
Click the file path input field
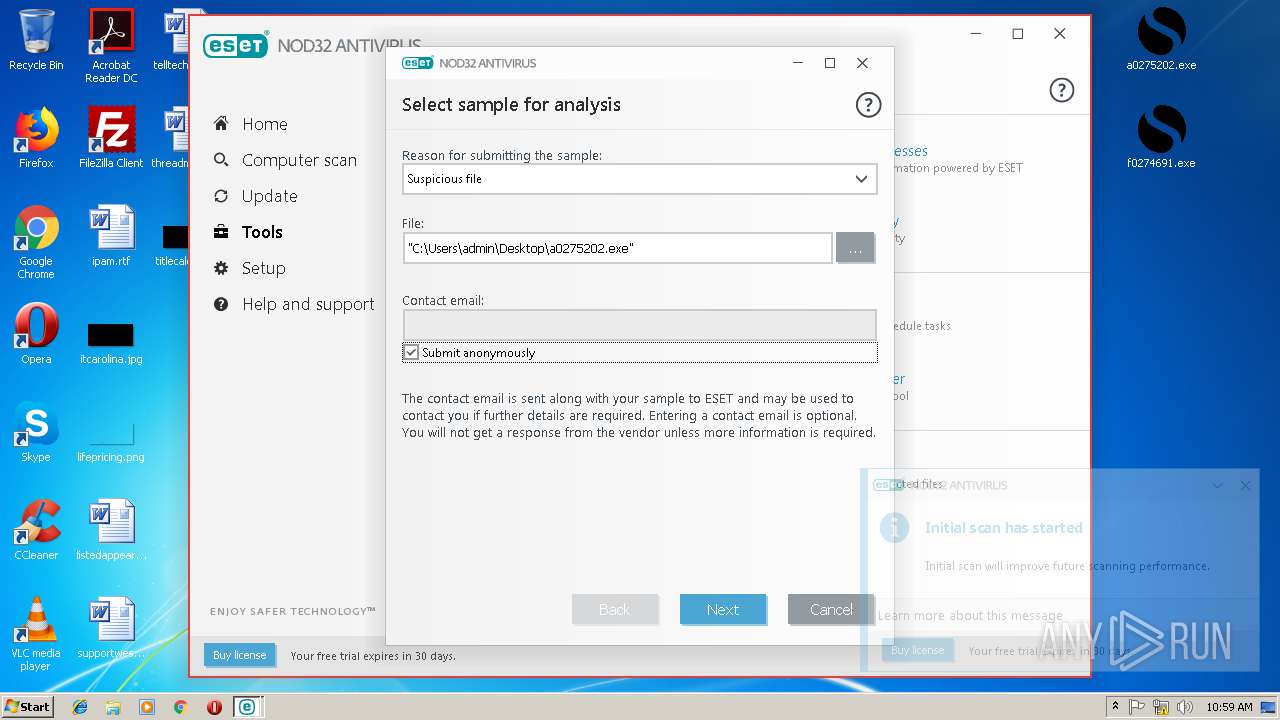pos(617,248)
